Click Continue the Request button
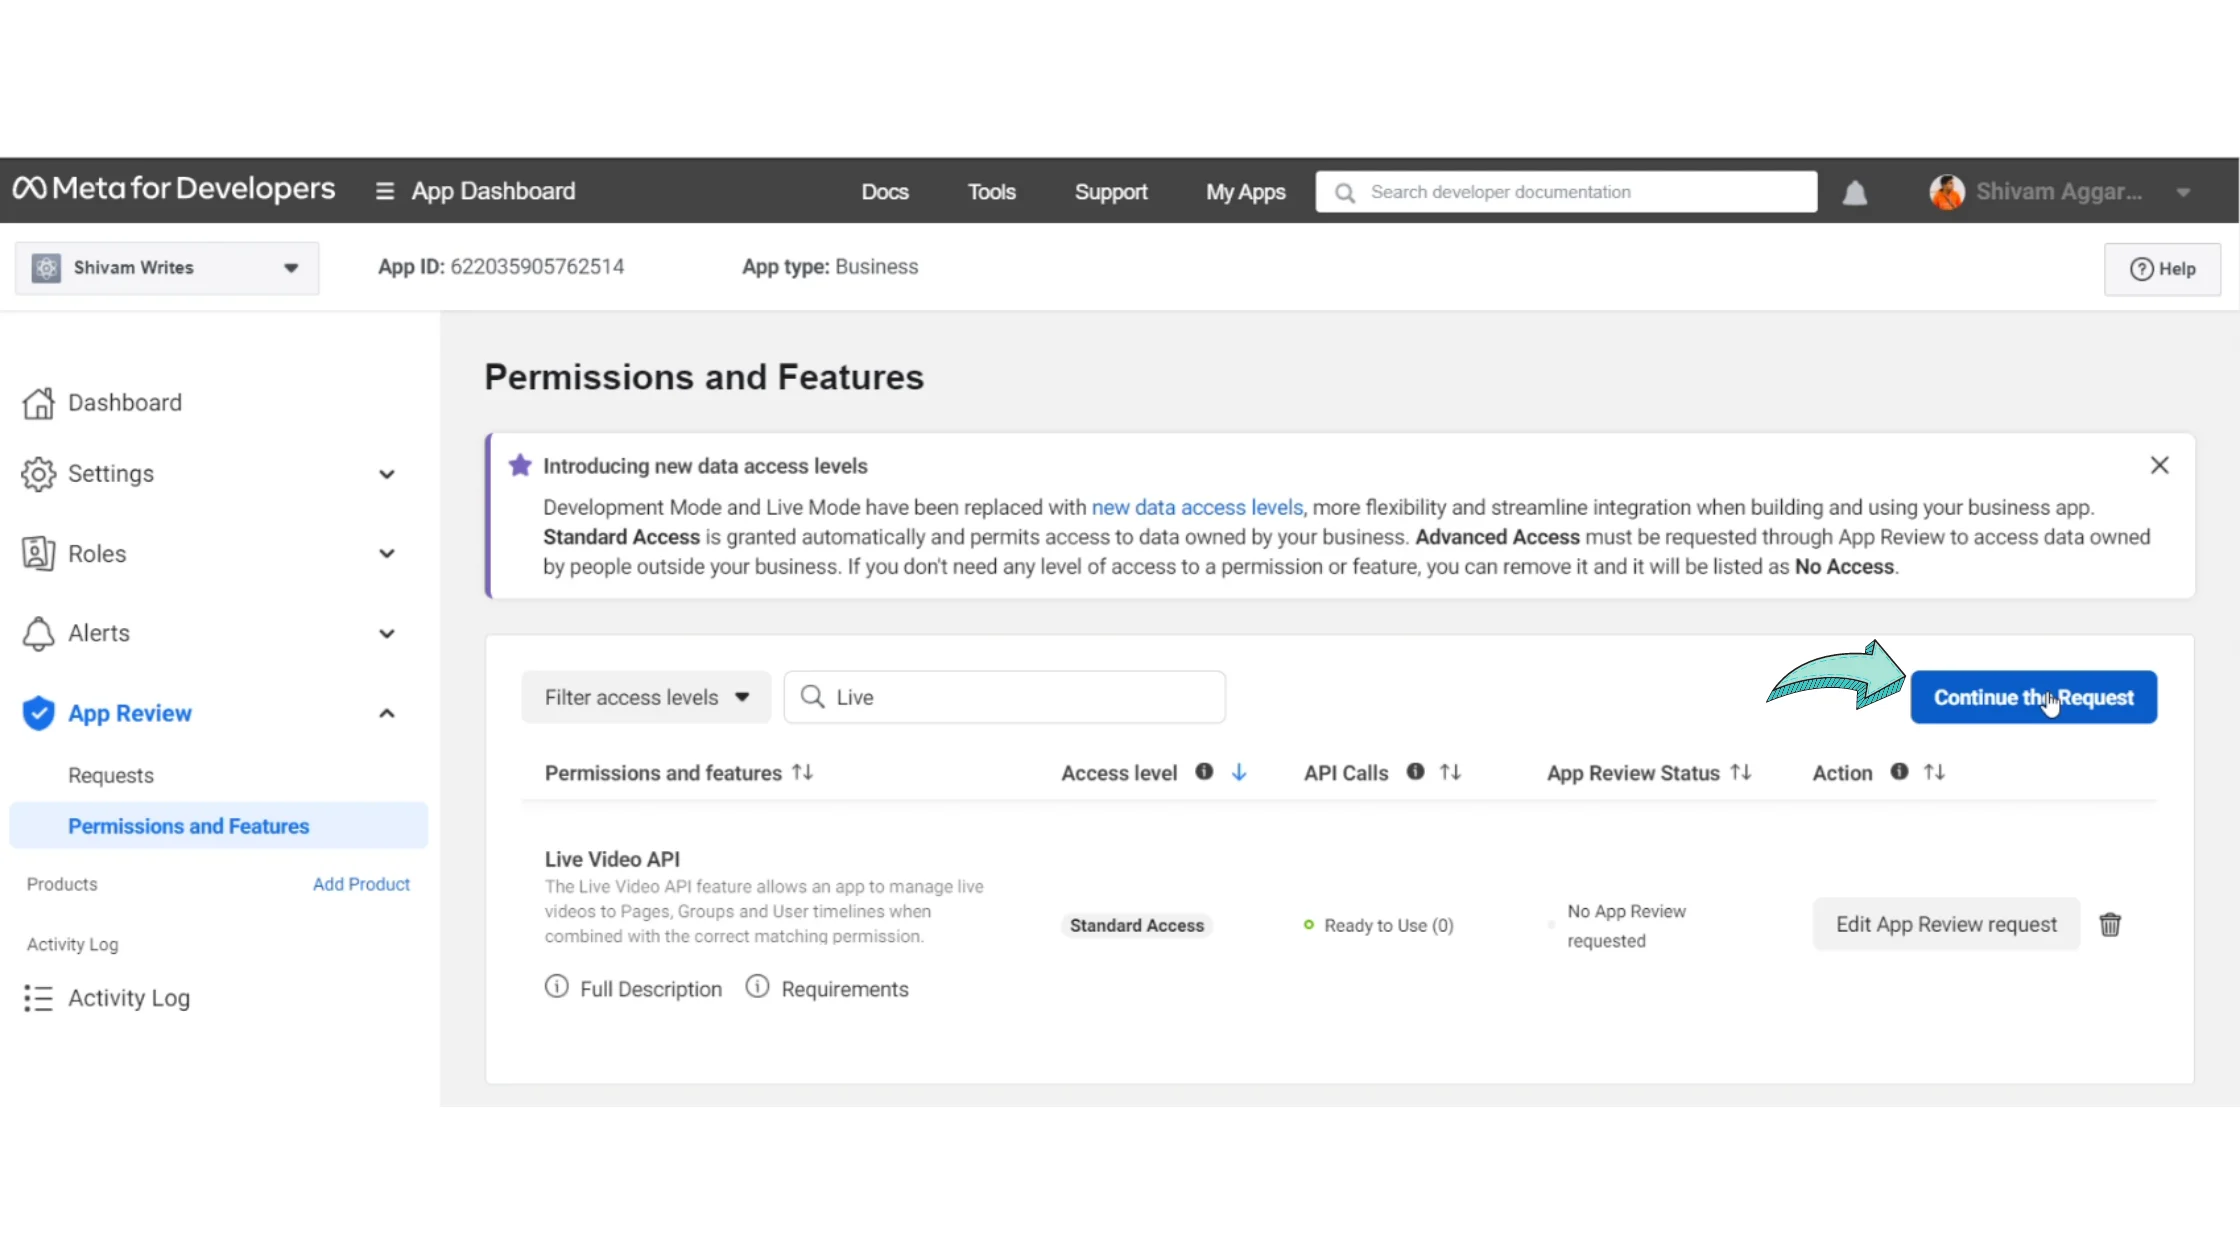This screenshot has width=2240, height=1260. [x=2032, y=697]
